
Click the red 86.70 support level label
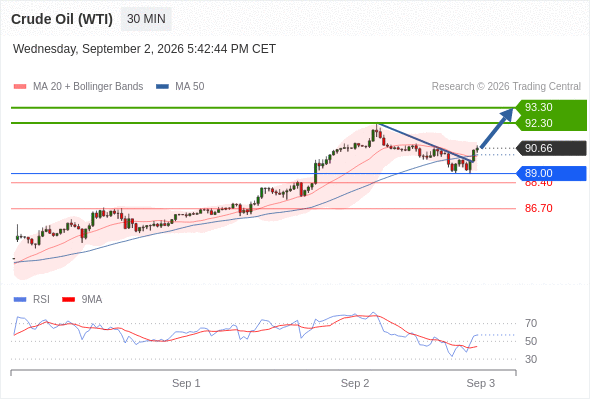coord(538,208)
